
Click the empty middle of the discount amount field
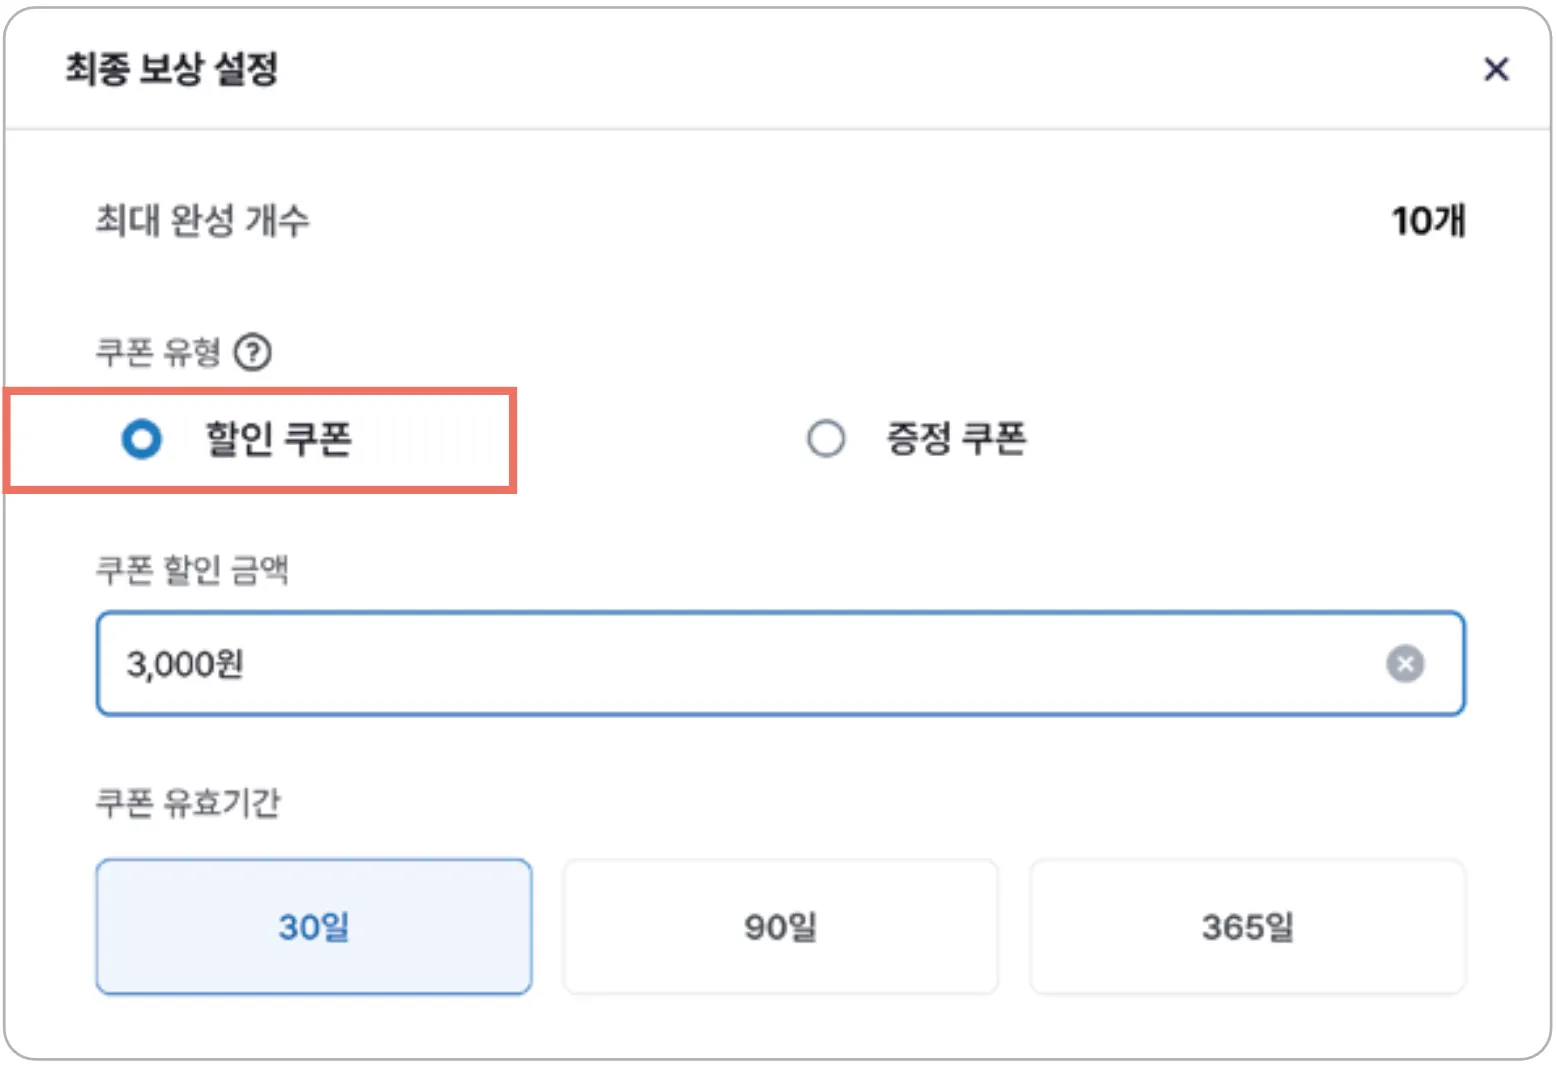pos(780,664)
